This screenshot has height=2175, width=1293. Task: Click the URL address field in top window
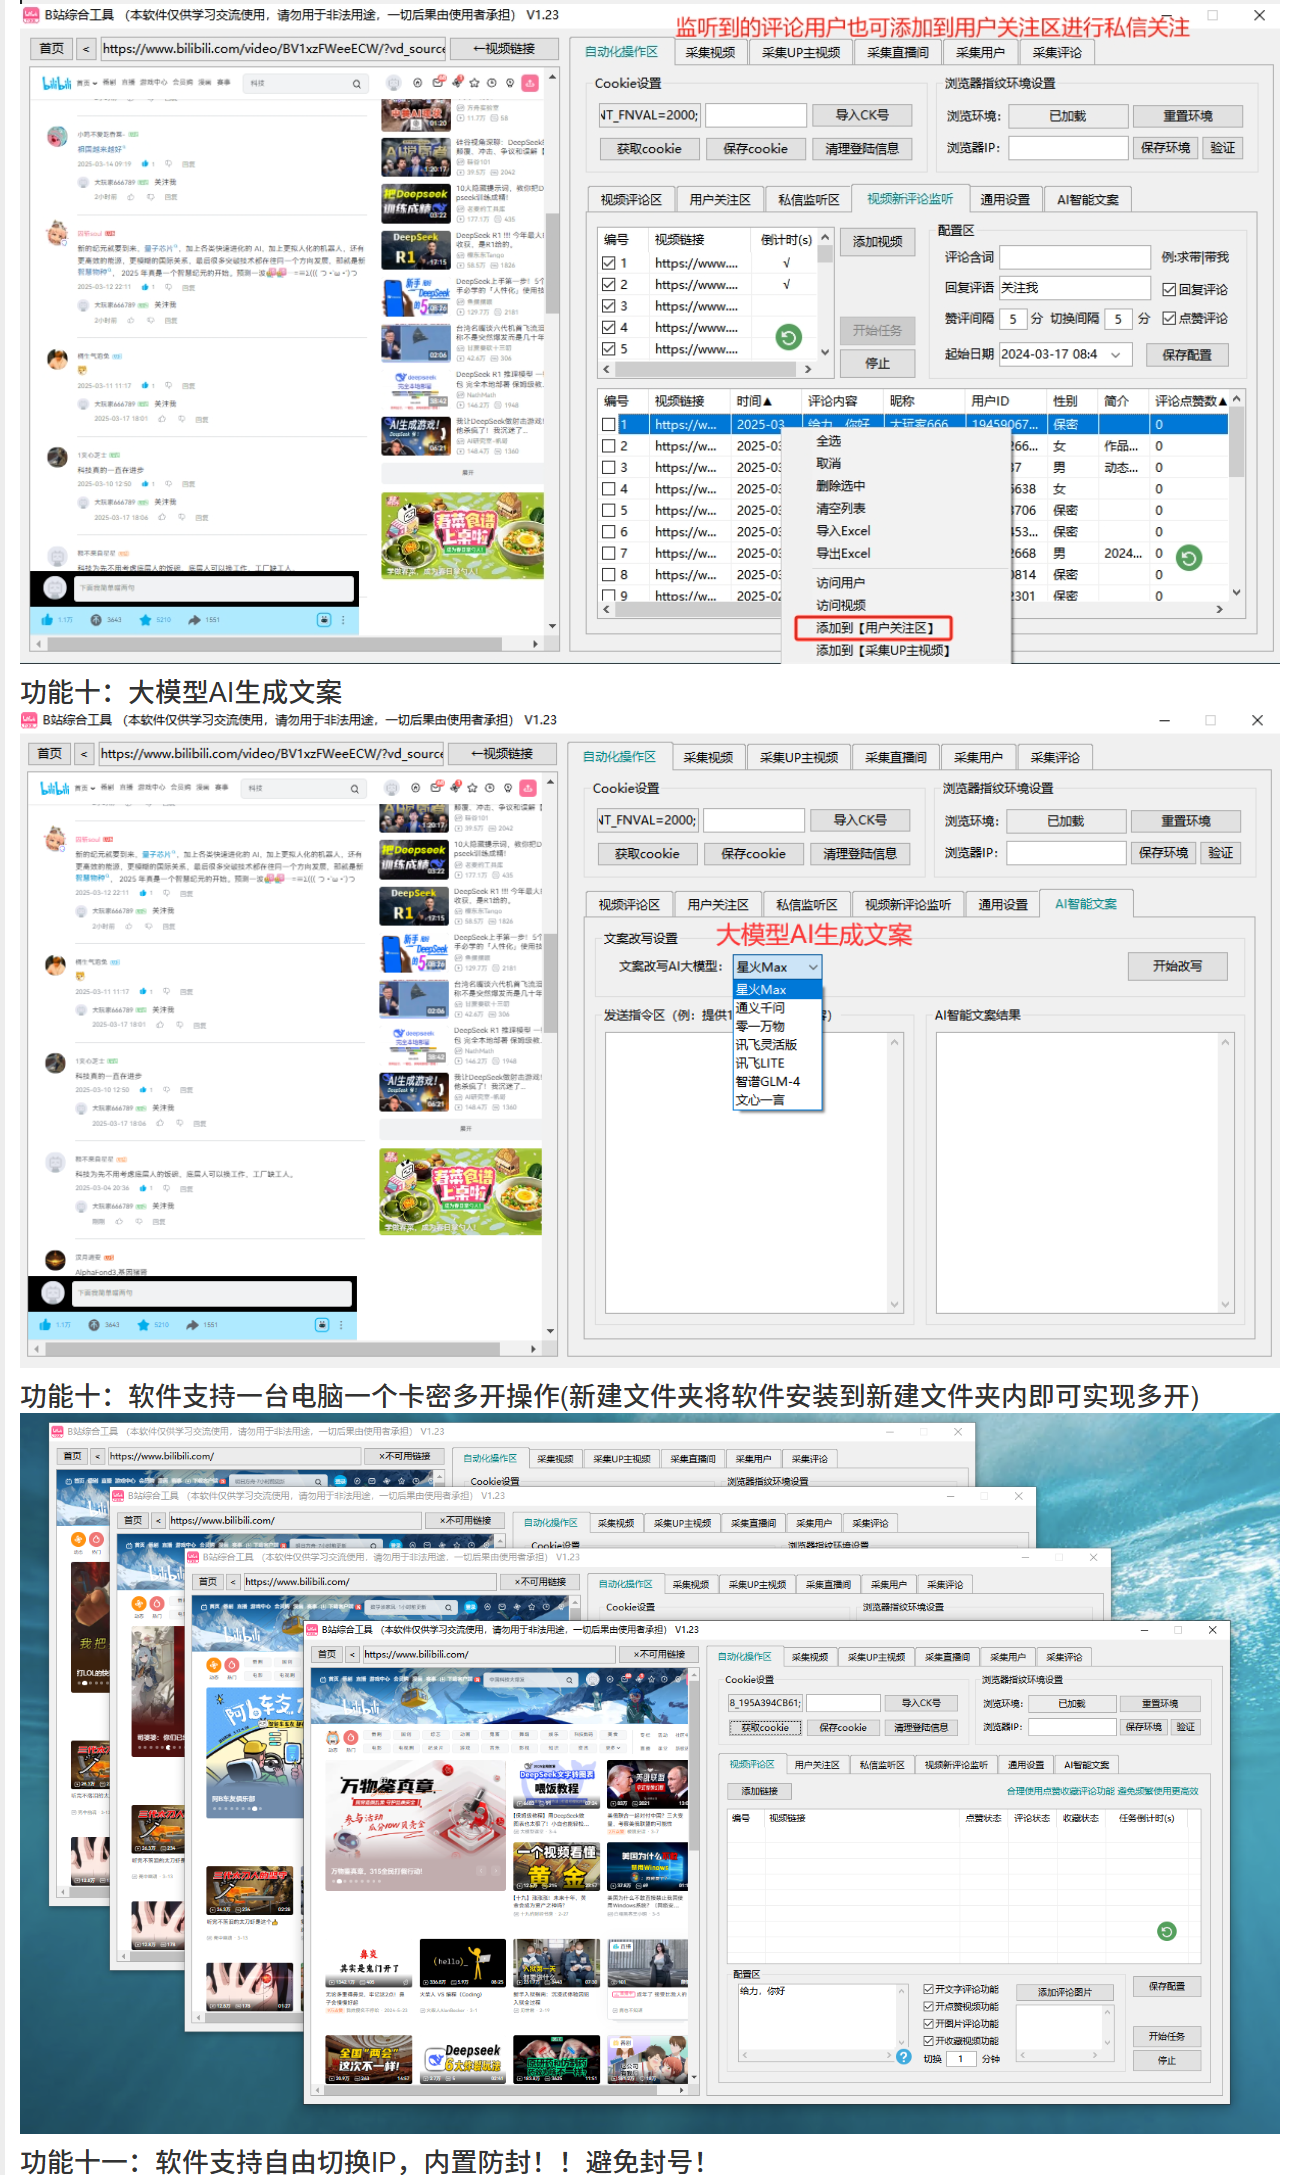click(273, 49)
